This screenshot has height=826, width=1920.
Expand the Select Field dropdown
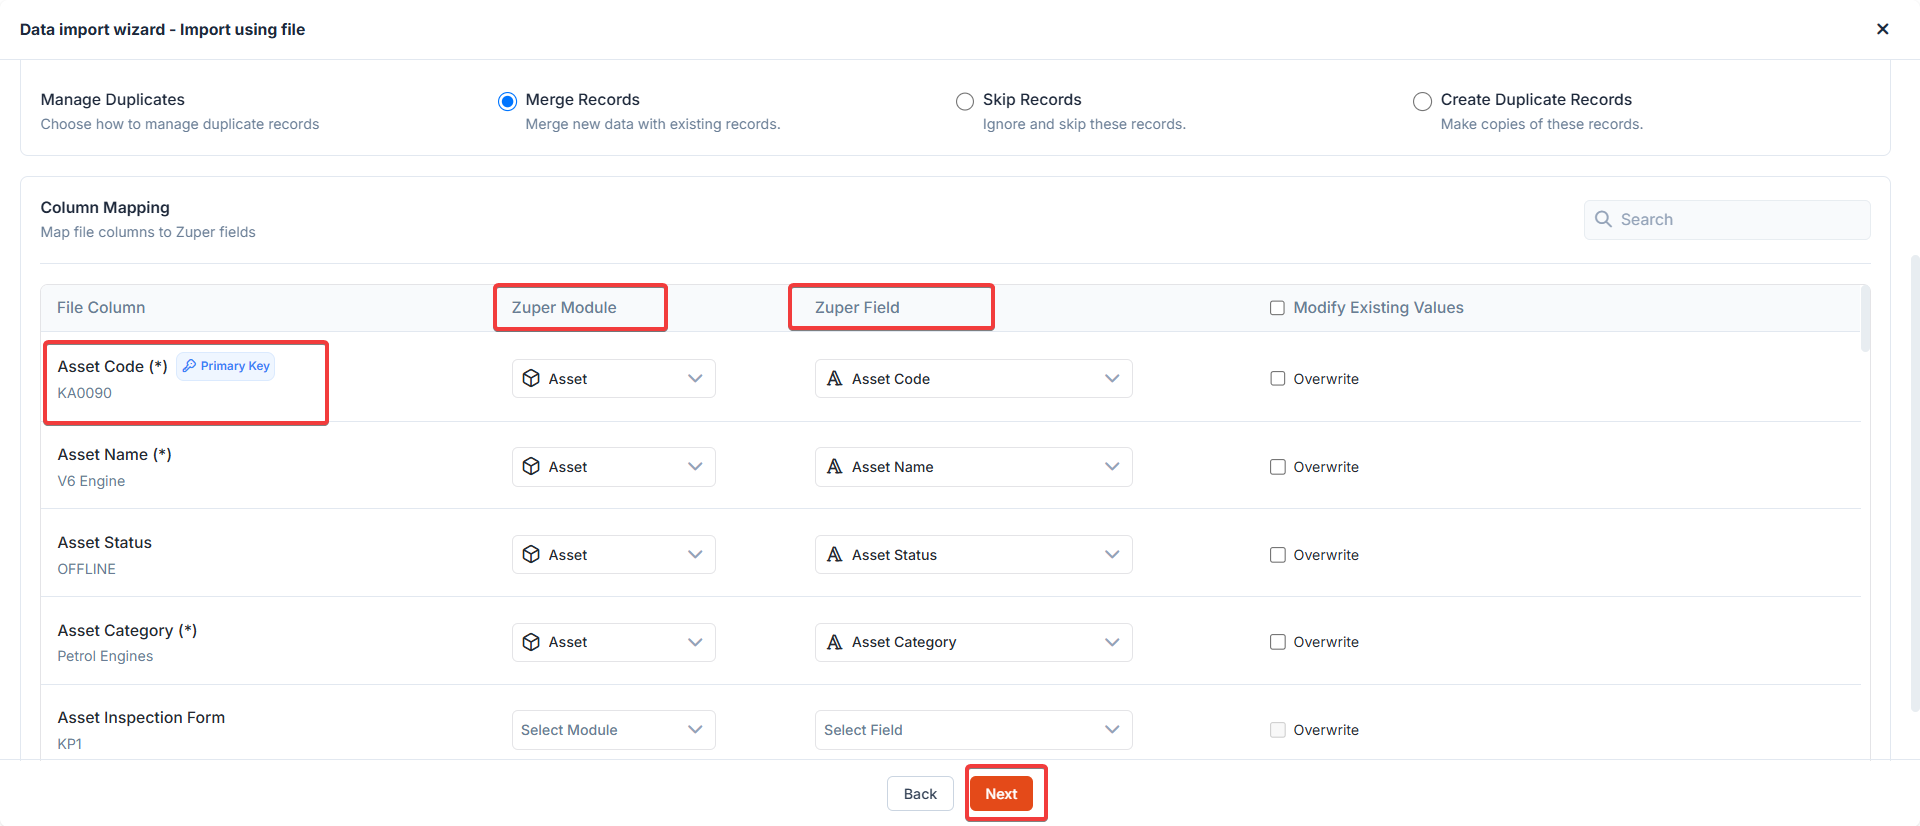(972, 730)
